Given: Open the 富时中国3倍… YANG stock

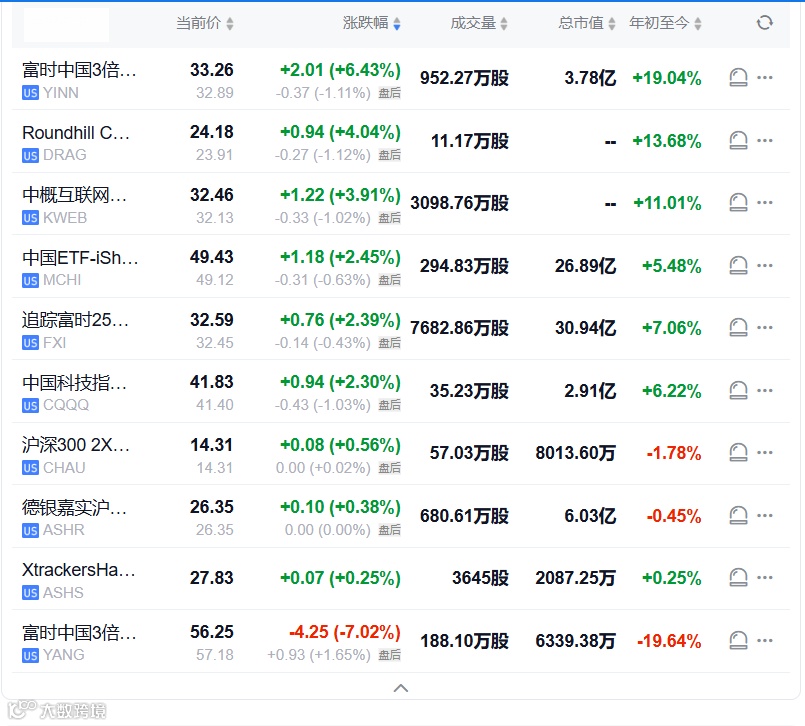Looking at the screenshot, I should point(79,643).
